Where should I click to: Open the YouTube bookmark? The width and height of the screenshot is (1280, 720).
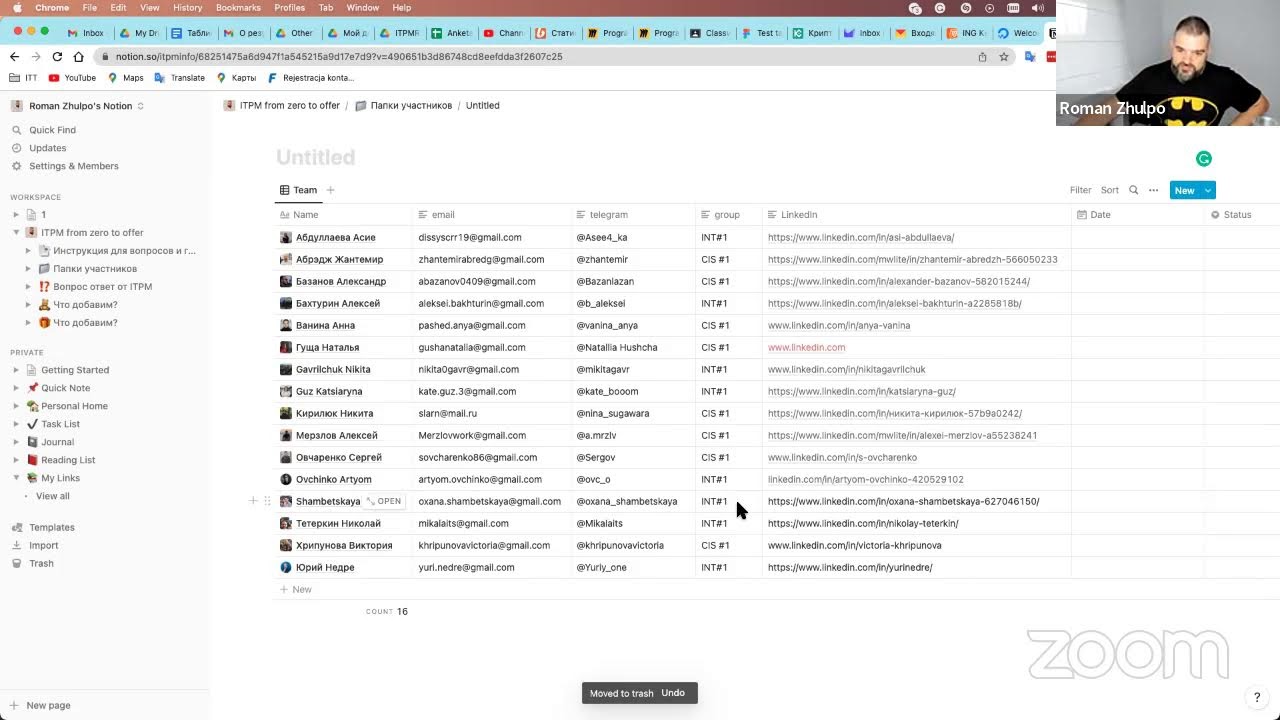pyautogui.click(x=72, y=78)
